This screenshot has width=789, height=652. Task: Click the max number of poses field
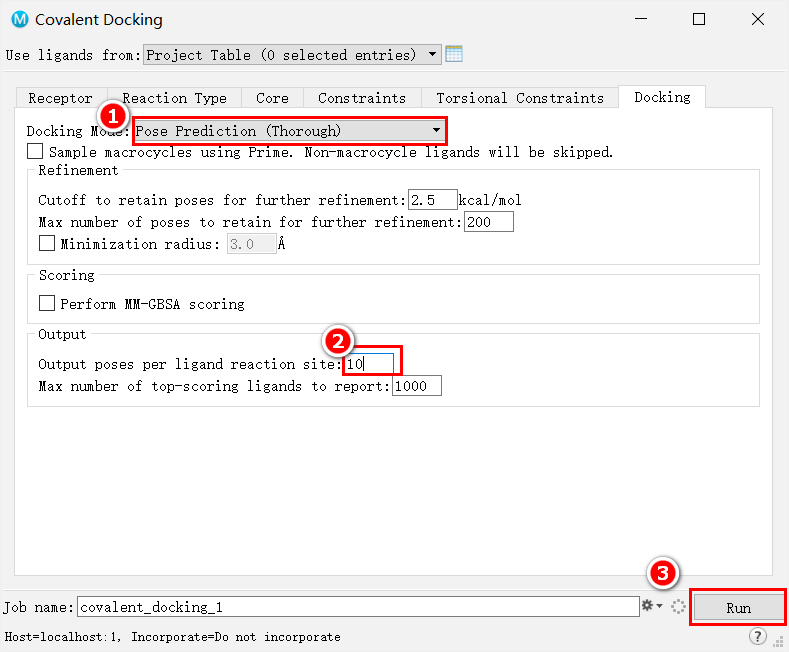click(489, 222)
